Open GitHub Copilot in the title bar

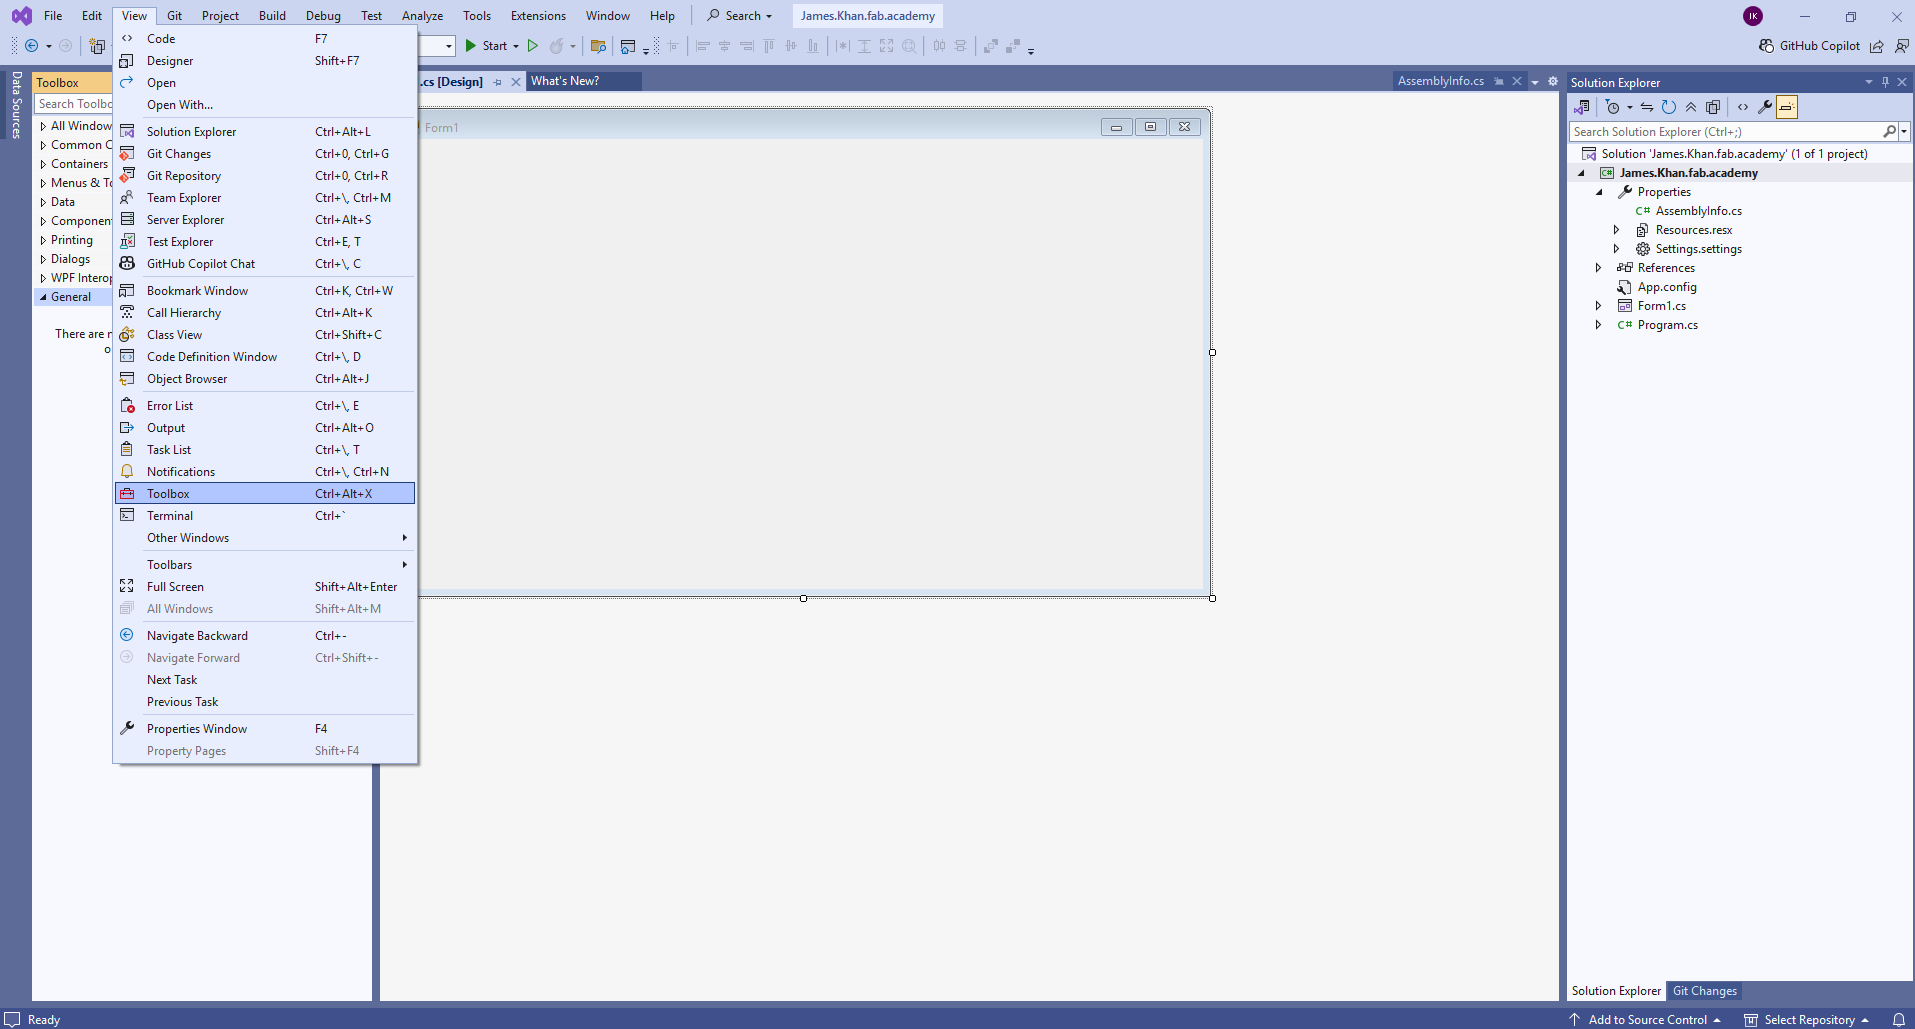click(x=1810, y=46)
